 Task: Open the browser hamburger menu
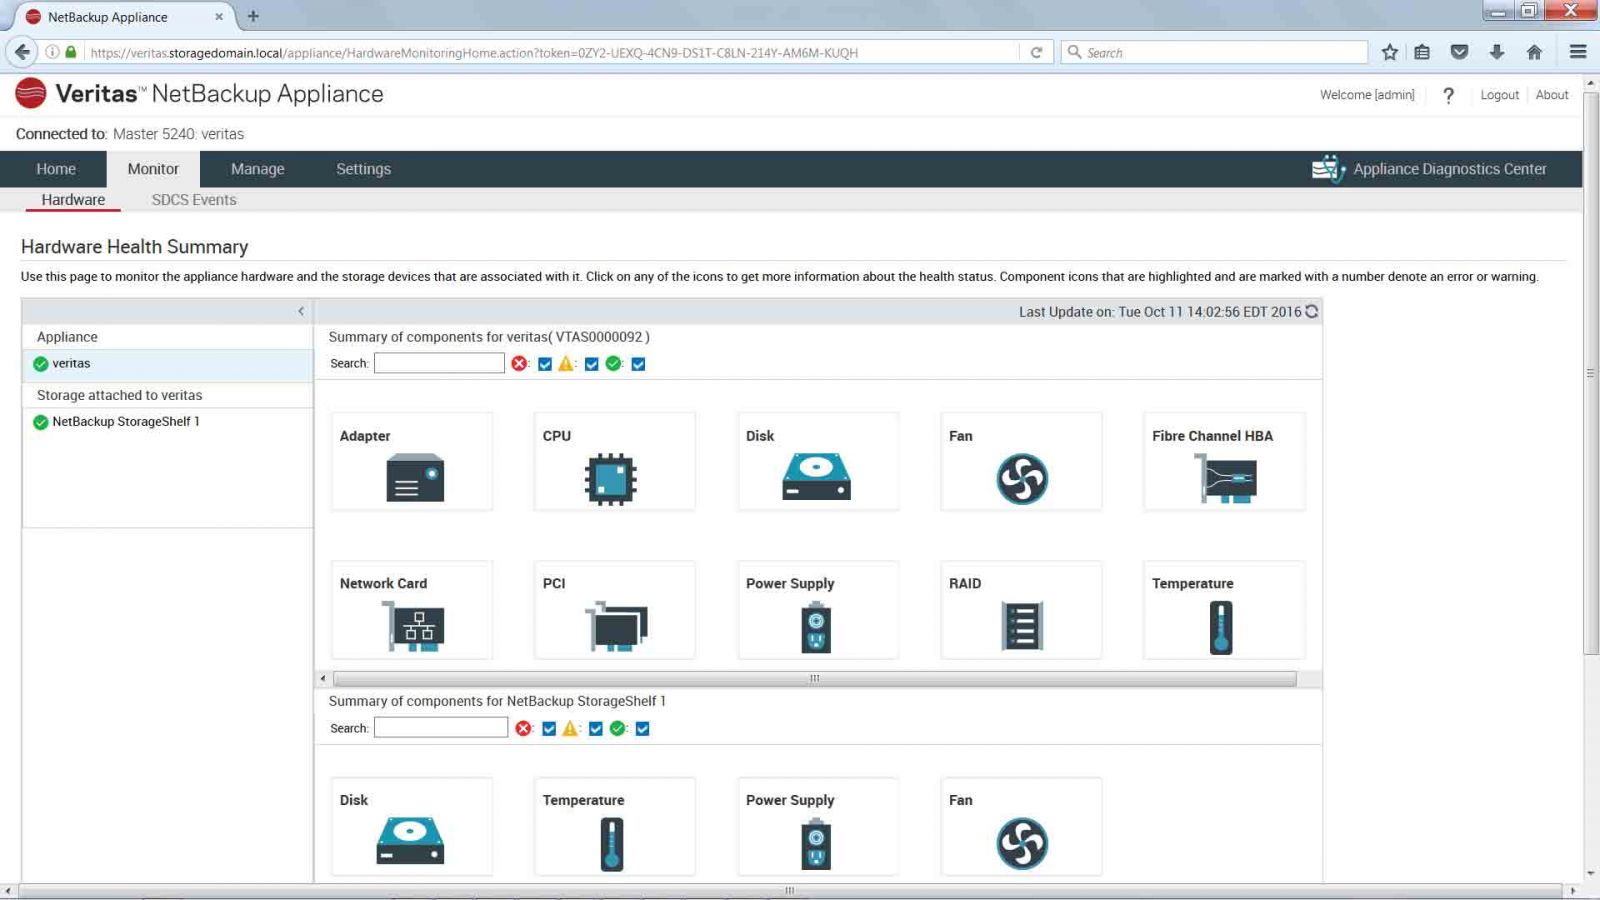coord(1578,52)
